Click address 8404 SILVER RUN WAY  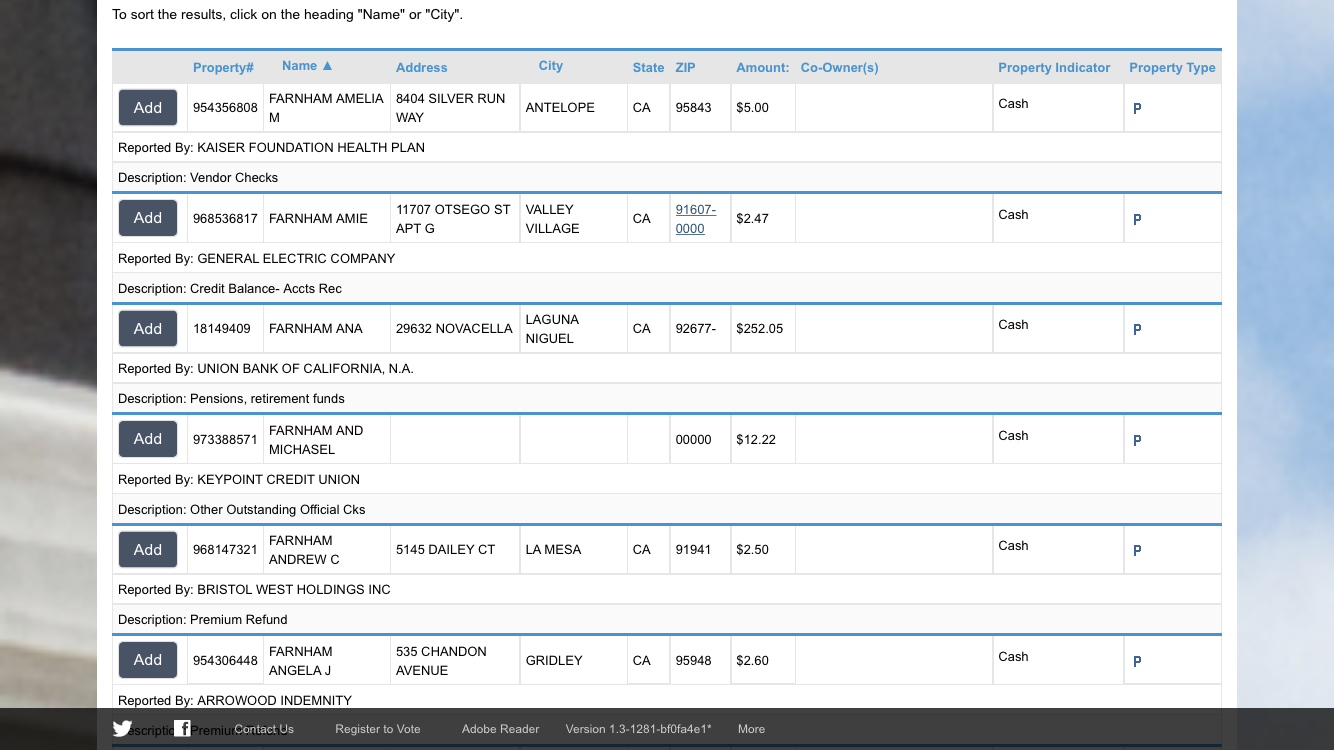451,108
